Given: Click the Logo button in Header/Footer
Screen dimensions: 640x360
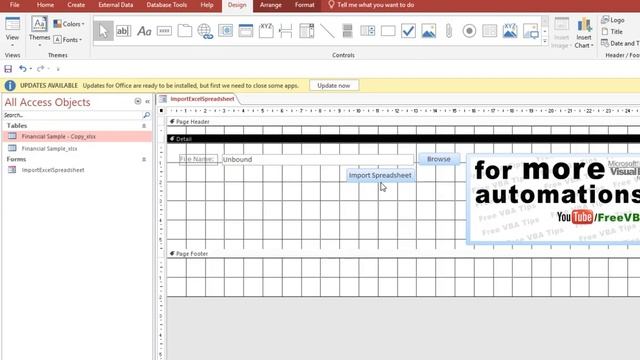Looking at the screenshot, I should [613, 20].
